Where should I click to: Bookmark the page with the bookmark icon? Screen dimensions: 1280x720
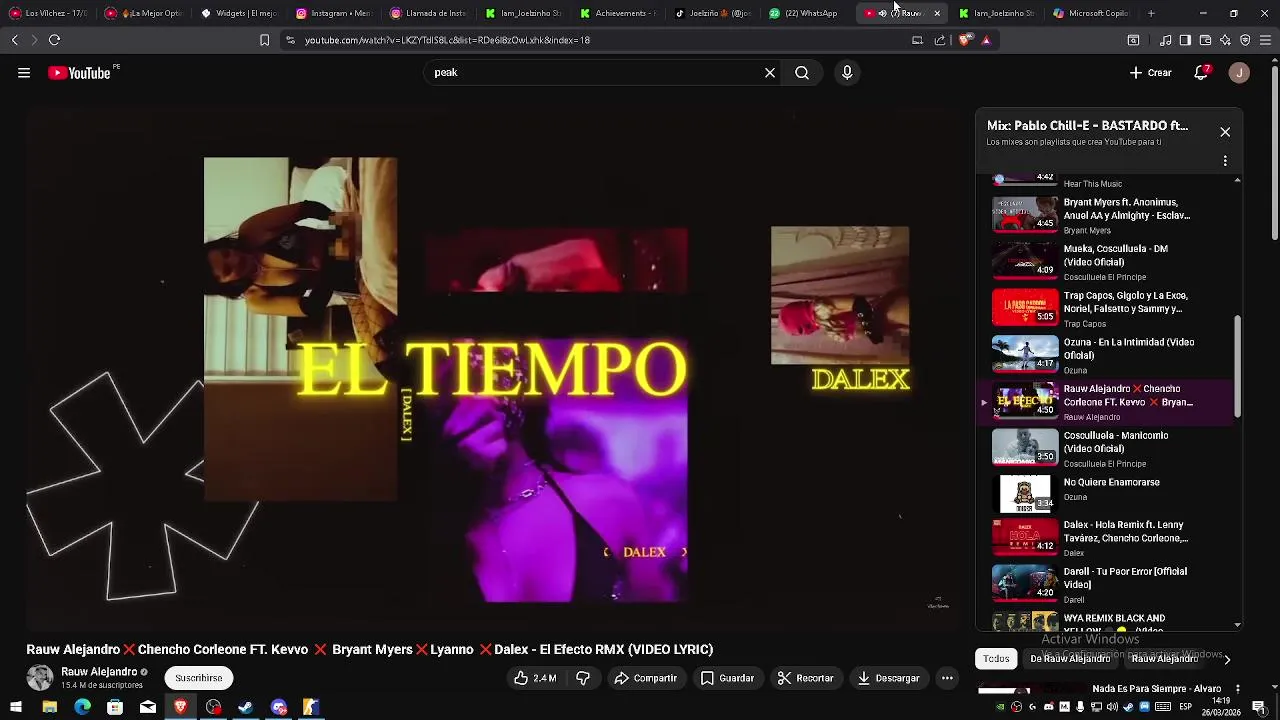point(264,40)
